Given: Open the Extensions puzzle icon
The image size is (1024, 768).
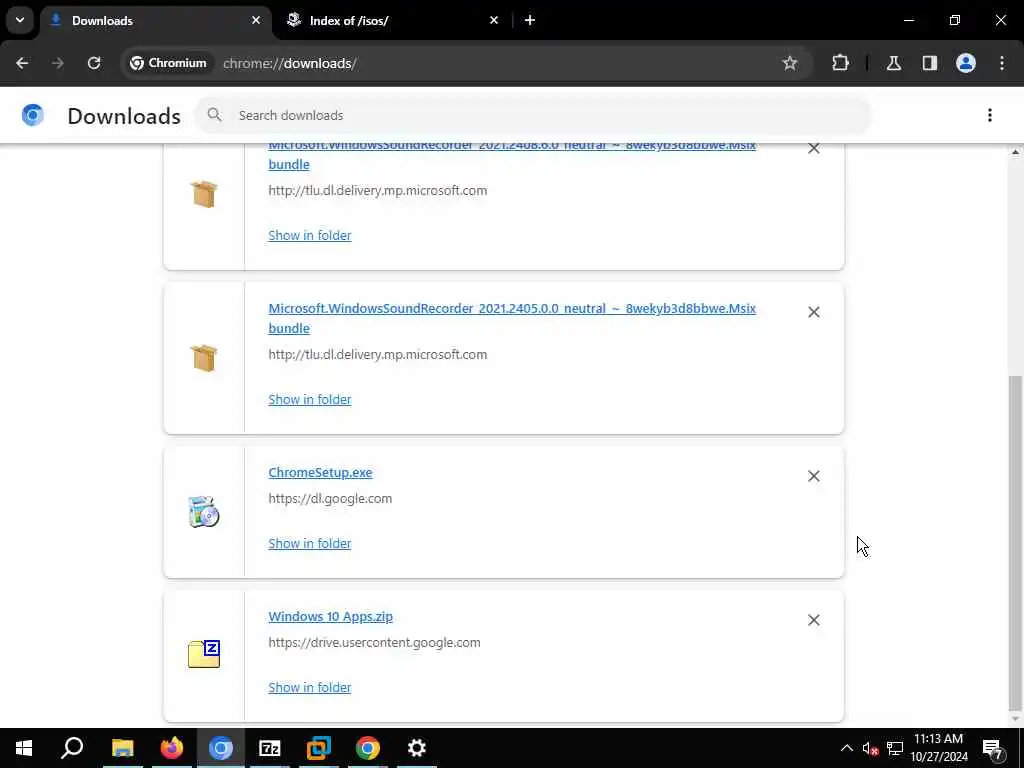Looking at the screenshot, I should coord(840,63).
